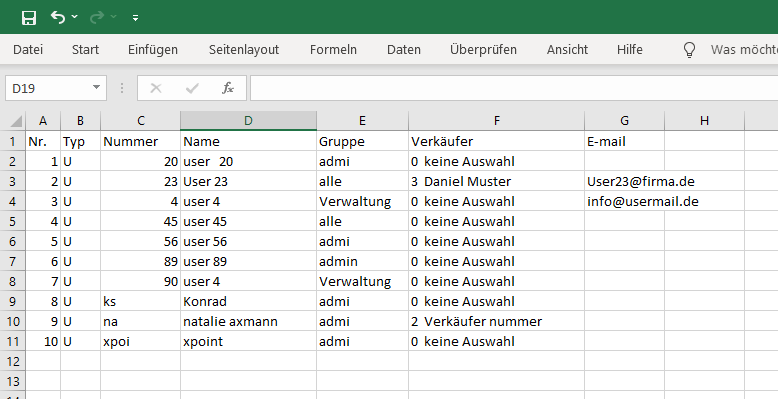Screen dimensions: 778x399
Task: Open the Undo history dropdown arrow
Action: [x=74, y=17]
